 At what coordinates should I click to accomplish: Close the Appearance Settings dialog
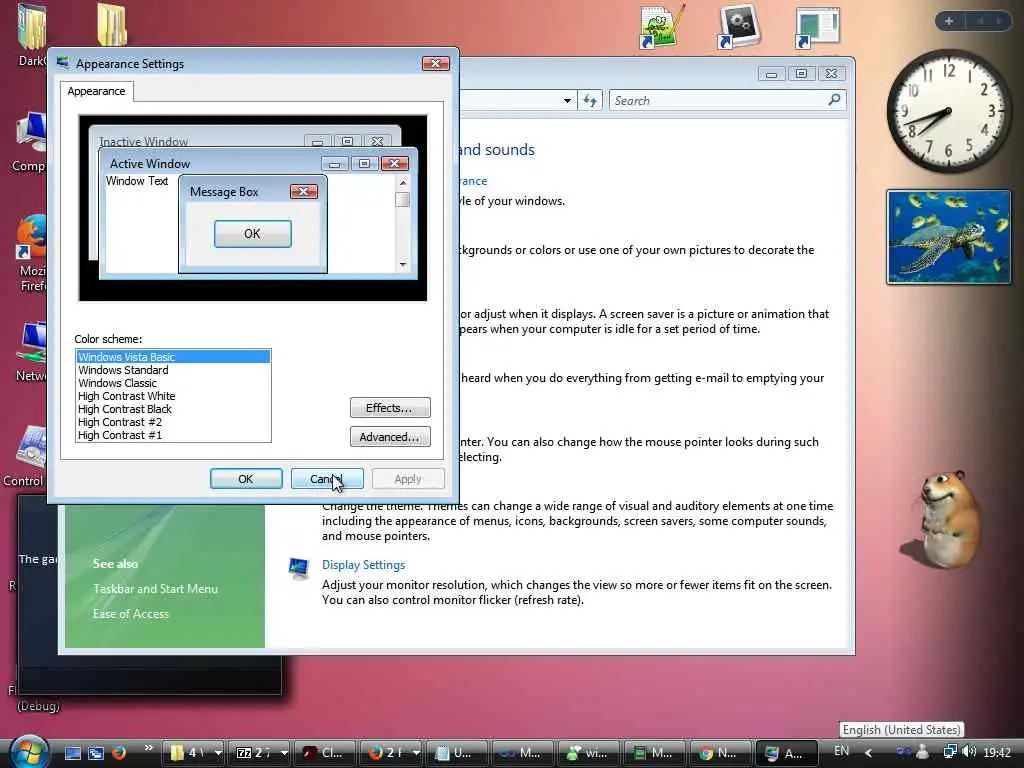click(x=435, y=63)
